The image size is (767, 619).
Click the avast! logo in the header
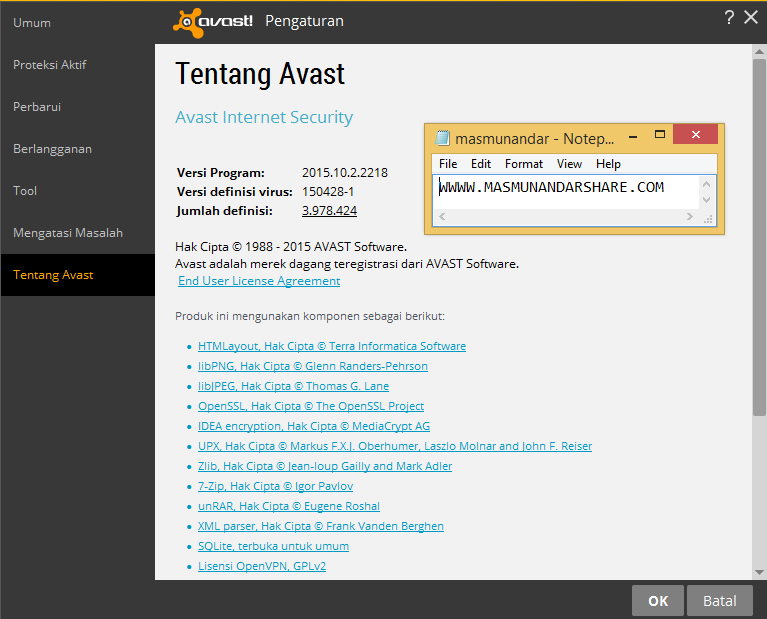[213, 22]
